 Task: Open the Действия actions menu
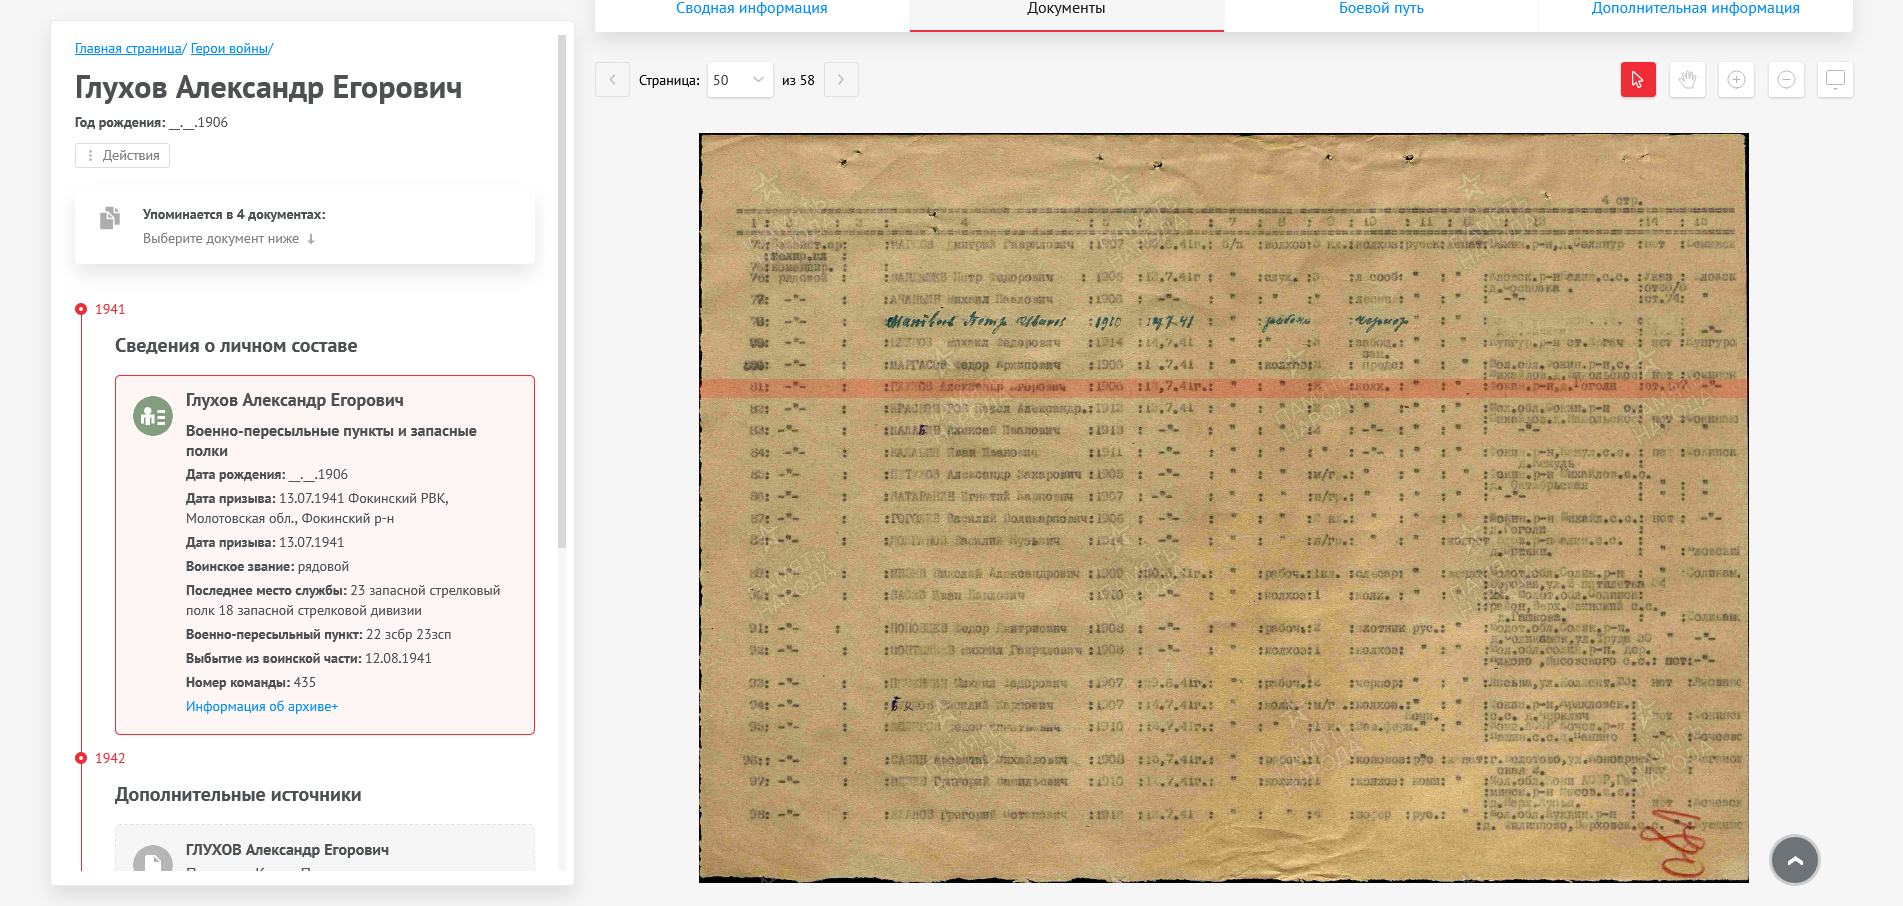click(122, 155)
